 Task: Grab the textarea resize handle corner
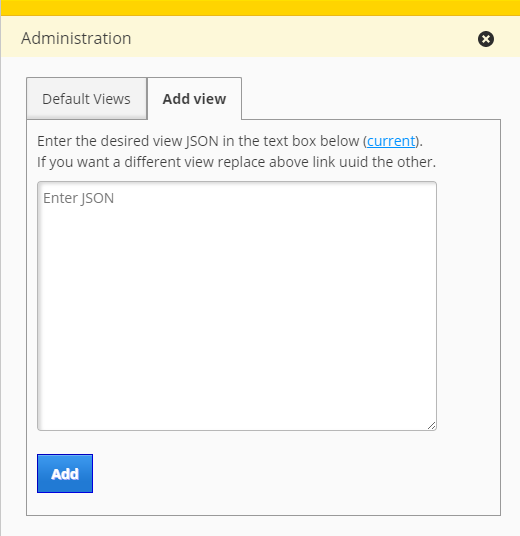(x=431, y=425)
